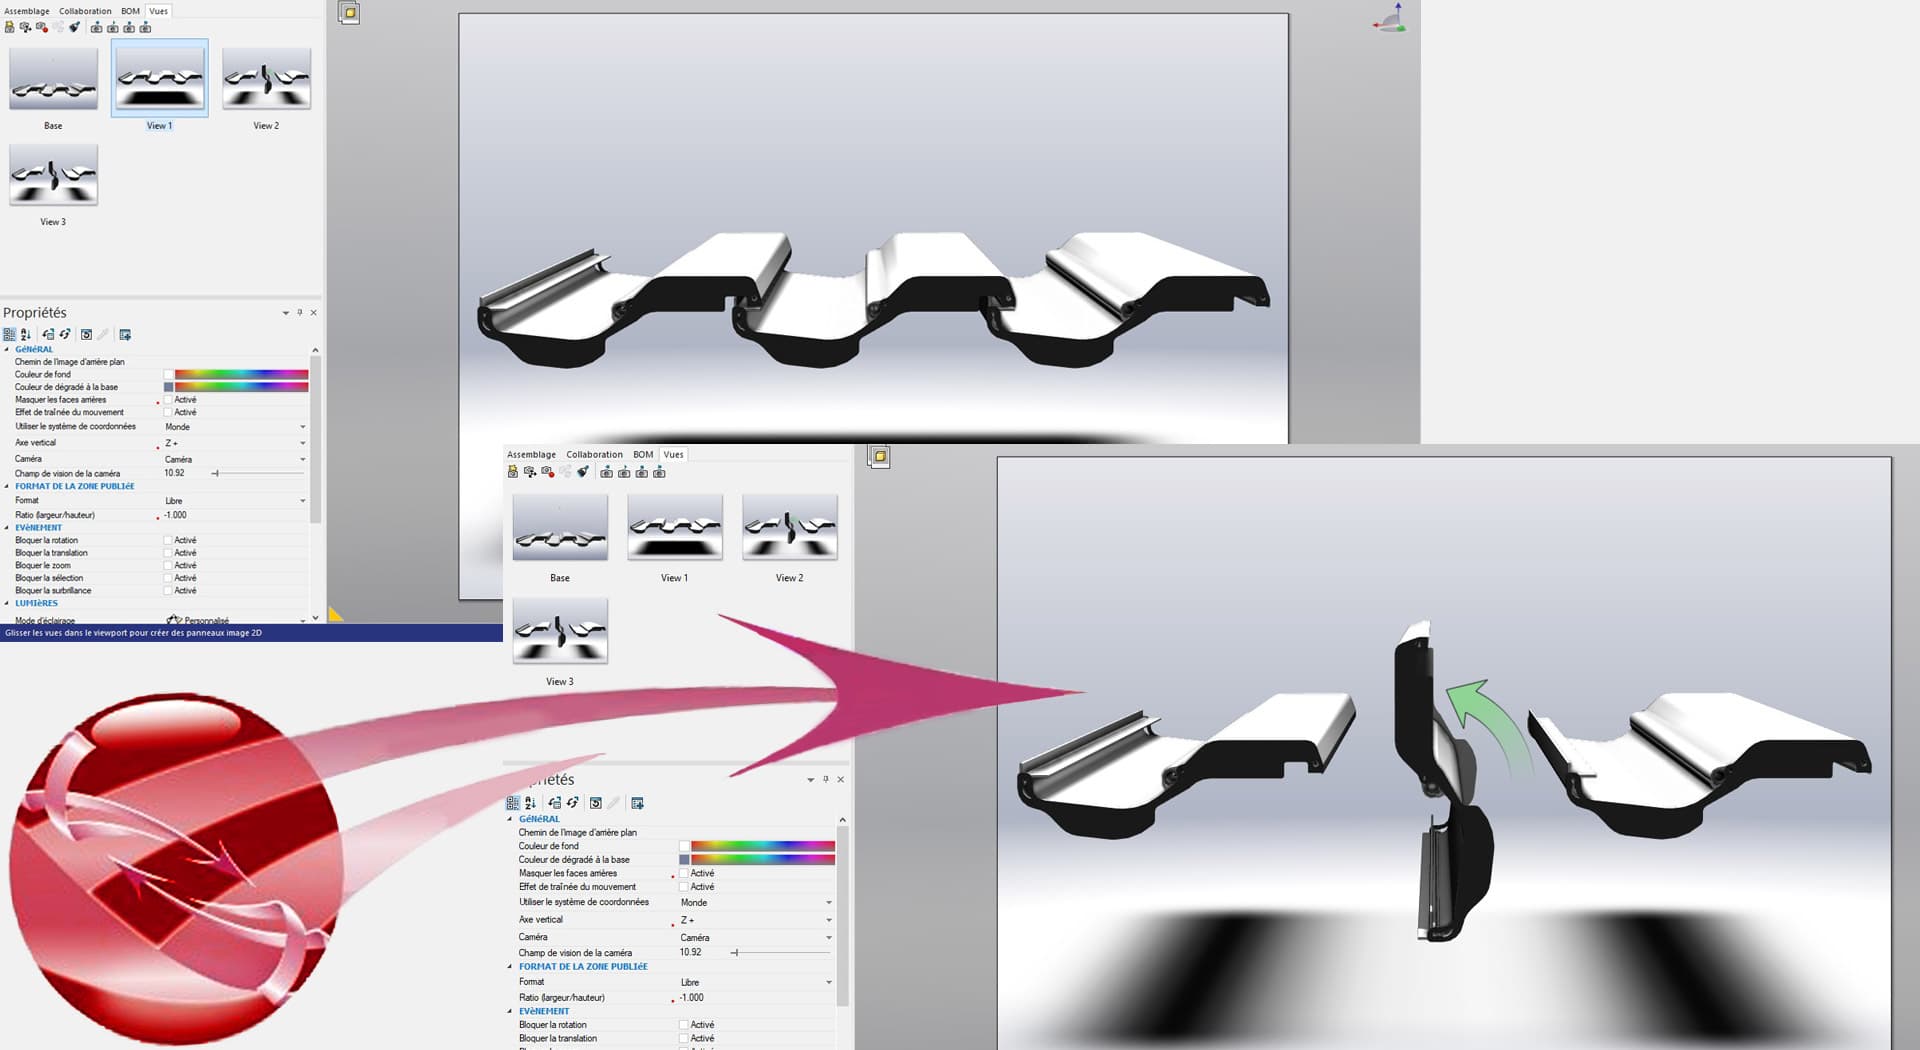Viewport: 1920px width, 1050px height.
Task: Select Base view thumbnail in upper window
Action: point(54,78)
